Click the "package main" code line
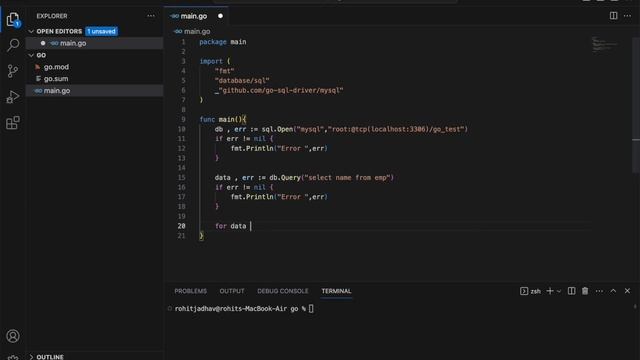Viewport: 640px width, 360px height. [223, 42]
